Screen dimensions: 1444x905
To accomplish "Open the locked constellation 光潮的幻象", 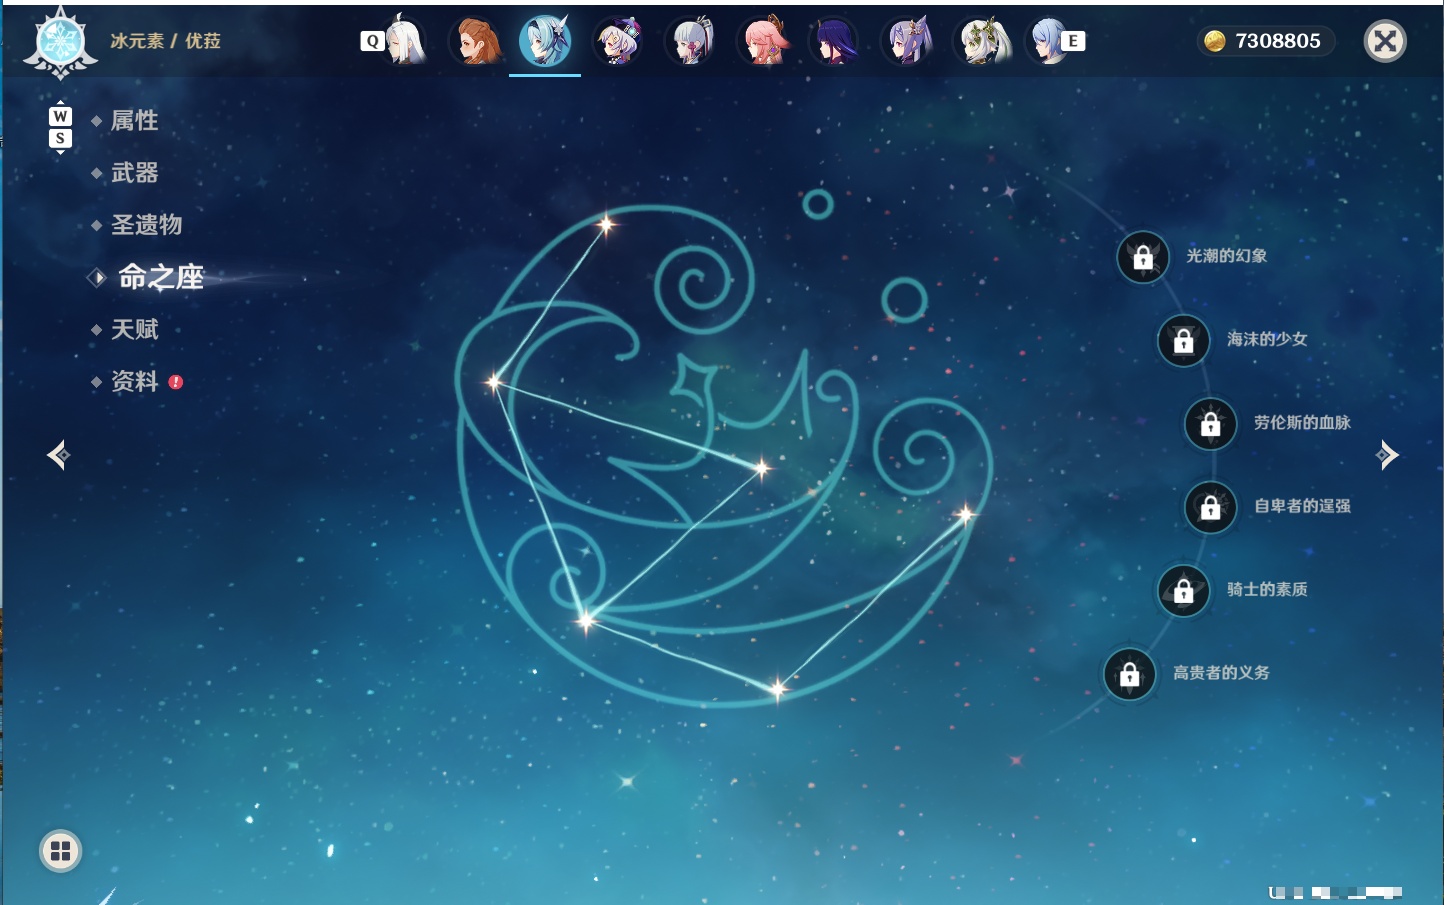I will click(1143, 257).
